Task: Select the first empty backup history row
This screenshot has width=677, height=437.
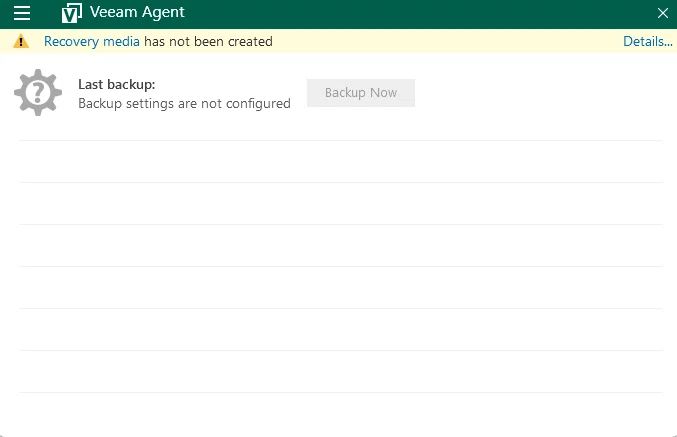Action: click(341, 162)
